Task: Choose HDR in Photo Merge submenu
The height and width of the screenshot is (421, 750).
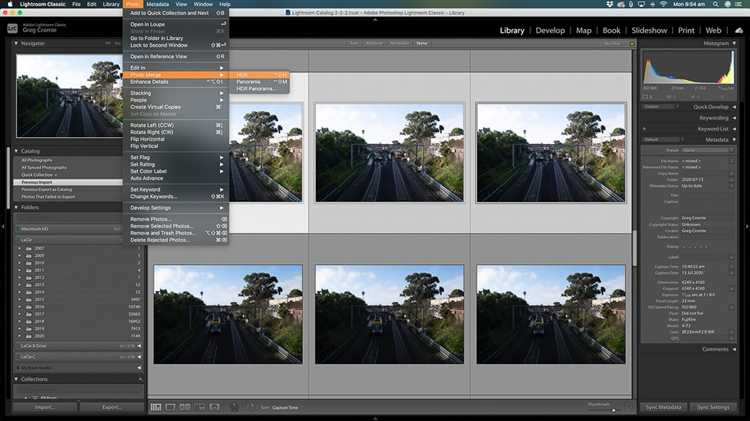Action: tap(260, 75)
